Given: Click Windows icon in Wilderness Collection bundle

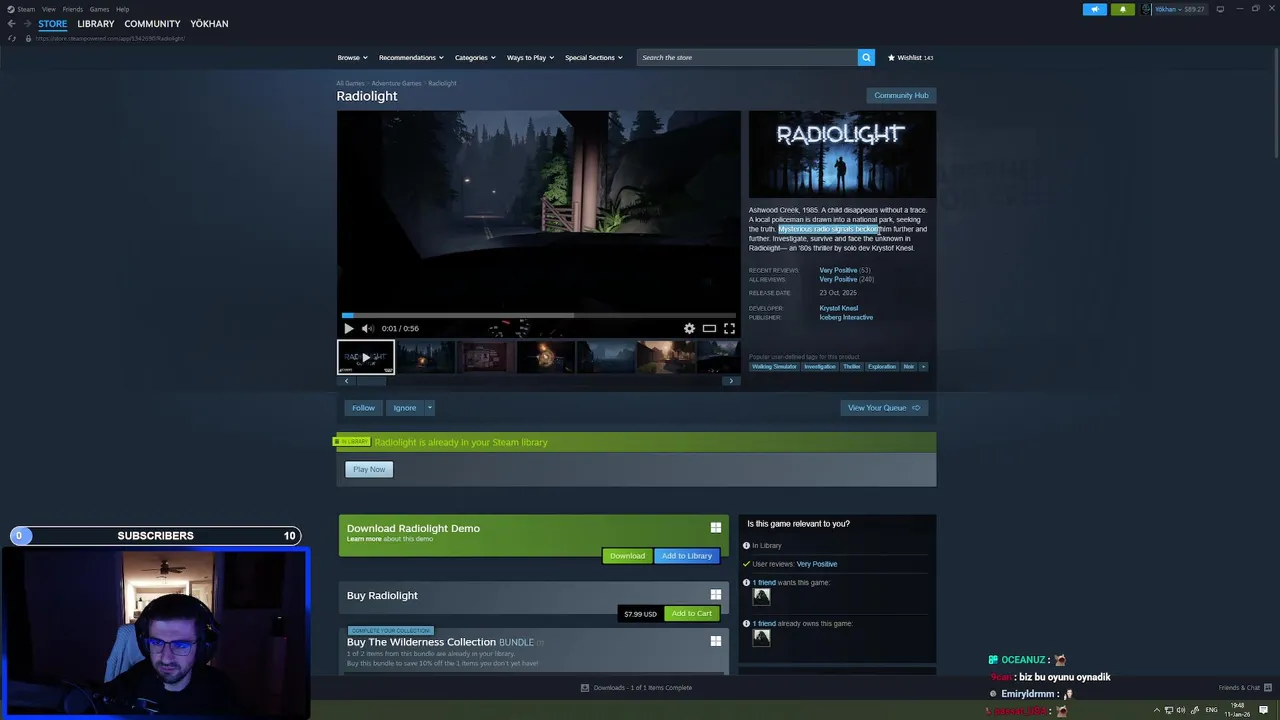Looking at the screenshot, I should point(715,641).
